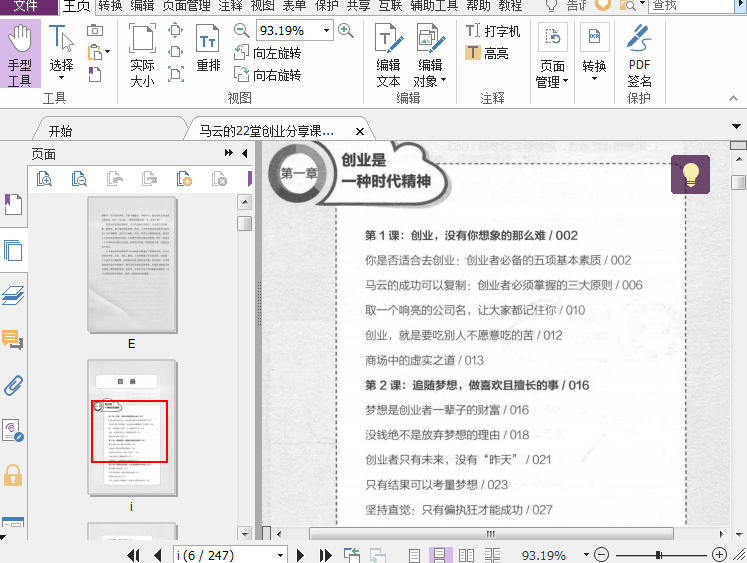Switch to the Page Management (页面管理) tab
747x563 pixels.
tap(186, 6)
